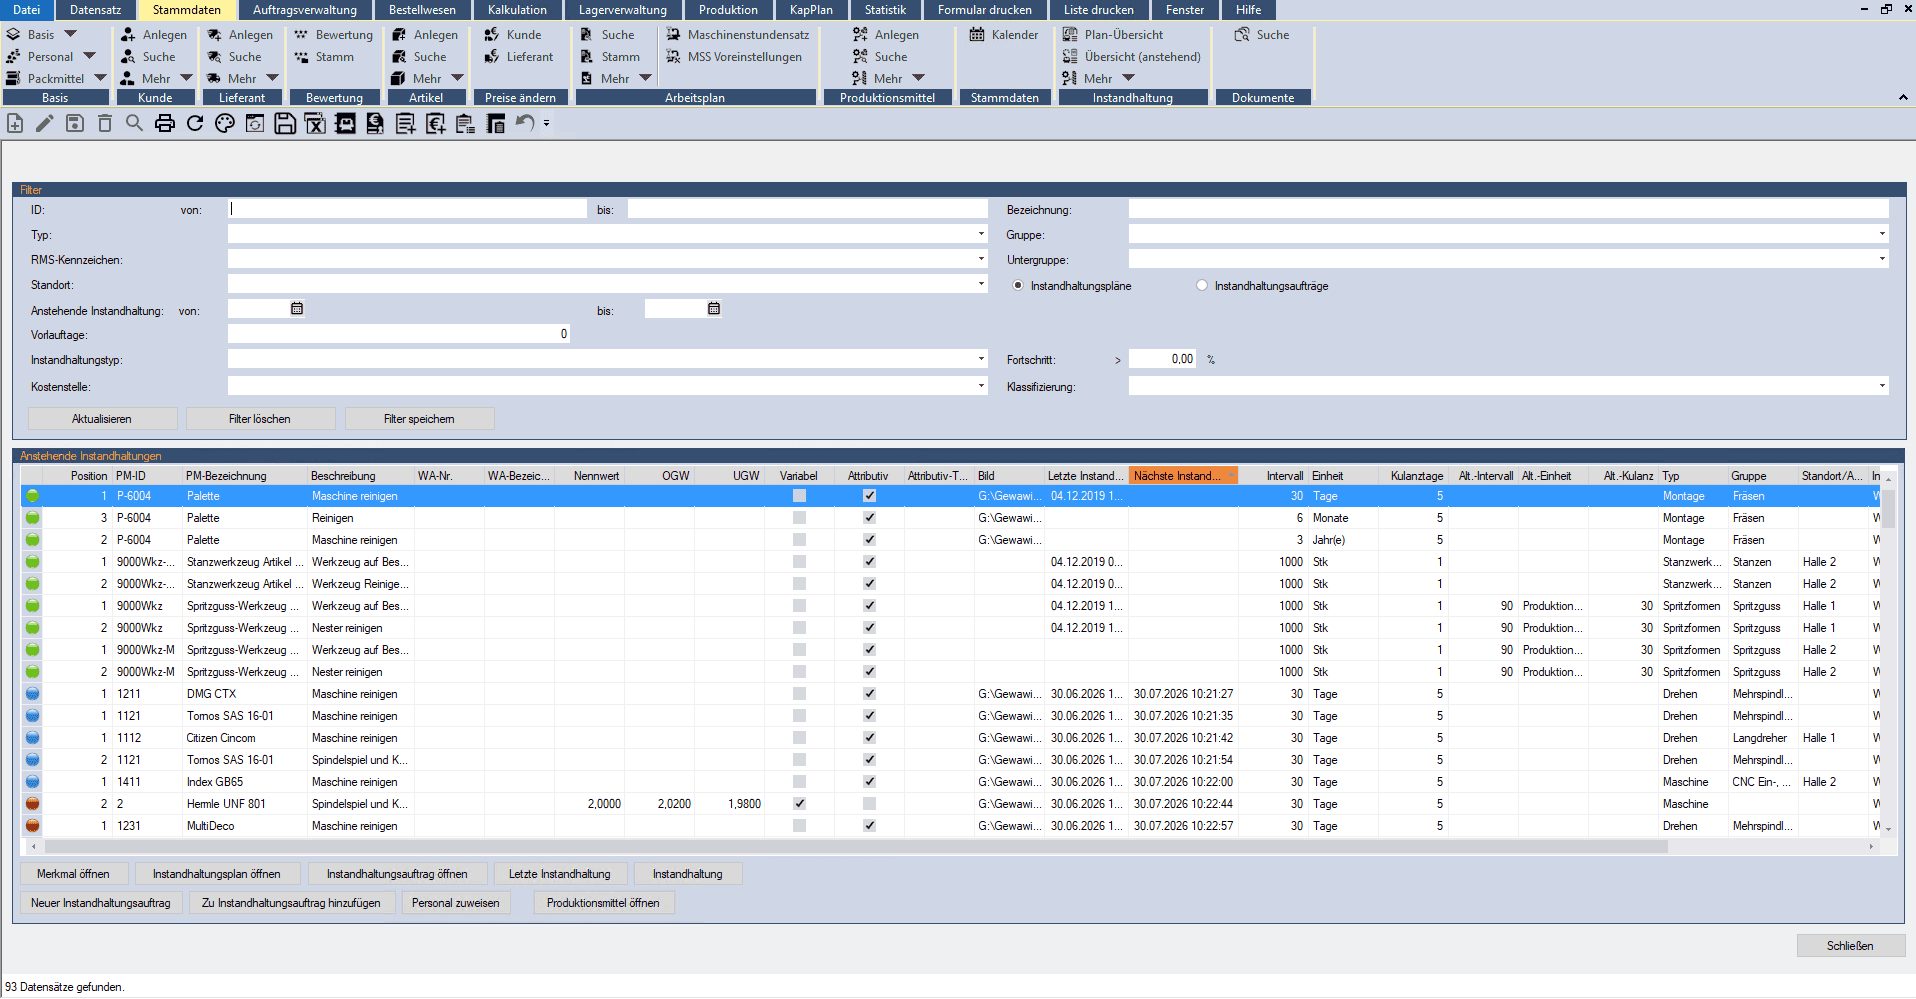
Task: Toggle Attributiv checkbox for Hermle UNF 801 row
Action: 869,804
